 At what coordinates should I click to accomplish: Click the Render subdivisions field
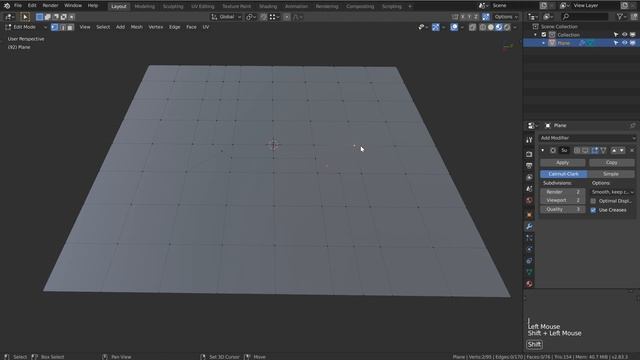click(562, 192)
